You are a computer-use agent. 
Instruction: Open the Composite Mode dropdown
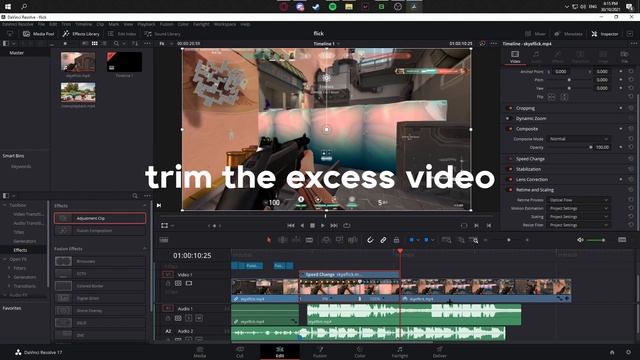click(578, 139)
